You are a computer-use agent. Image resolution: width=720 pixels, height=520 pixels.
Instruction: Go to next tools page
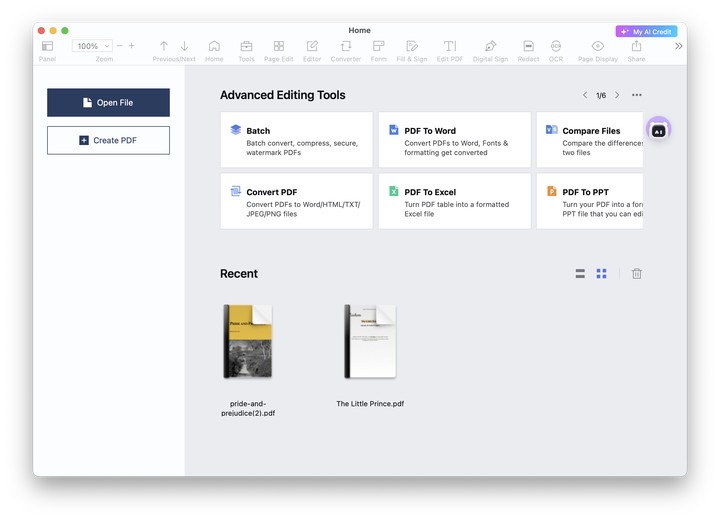[617, 95]
